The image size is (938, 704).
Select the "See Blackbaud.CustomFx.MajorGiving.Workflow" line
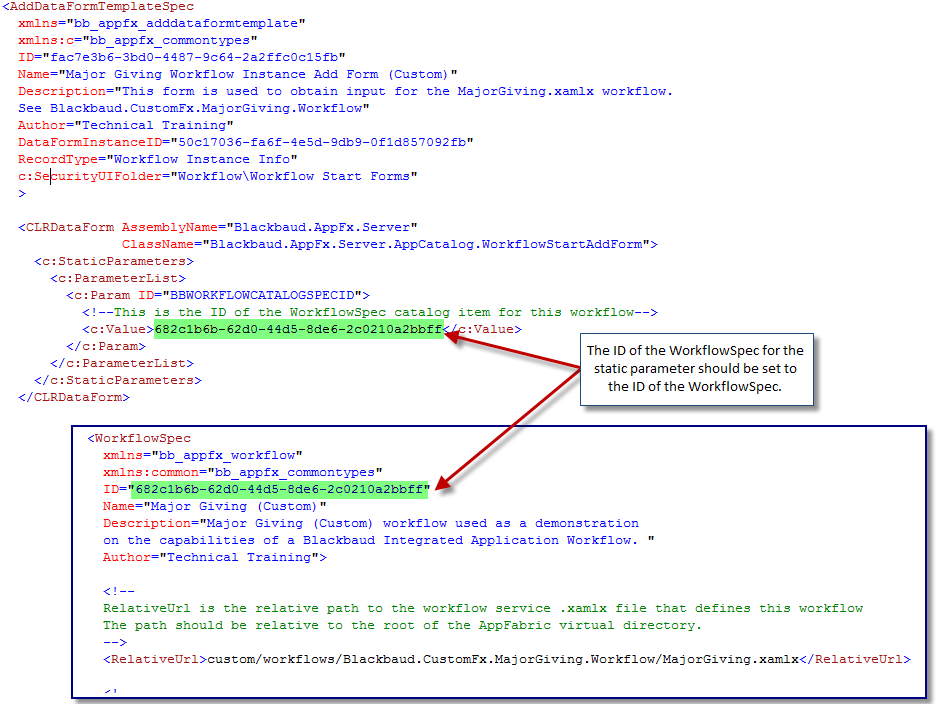pyautogui.click(x=194, y=108)
